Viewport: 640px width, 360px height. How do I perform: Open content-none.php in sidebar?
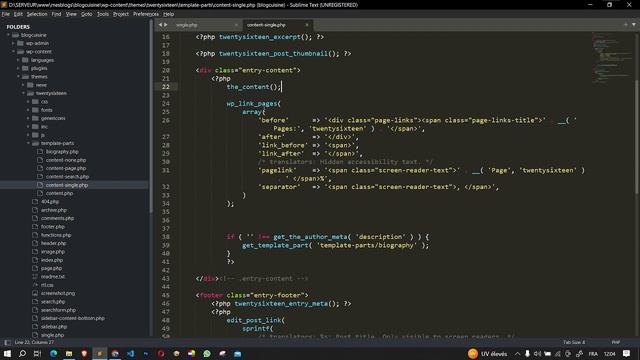pyautogui.click(x=66, y=160)
